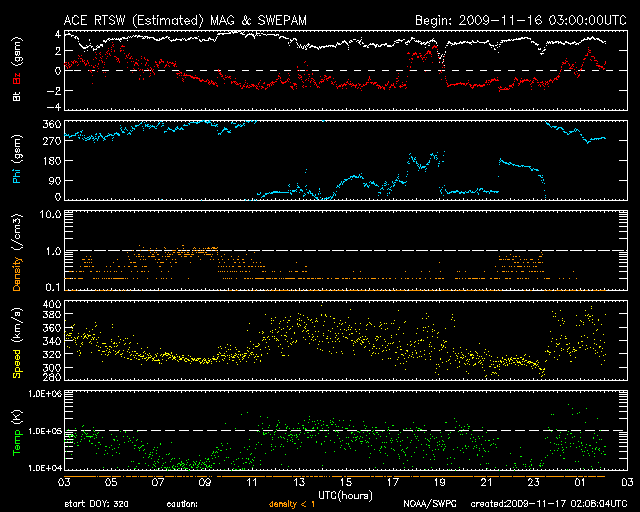Viewport: 640px width, 512px height.
Task: Click the red Bz axis label
Action: pyautogui.click(x=16, y=79)
